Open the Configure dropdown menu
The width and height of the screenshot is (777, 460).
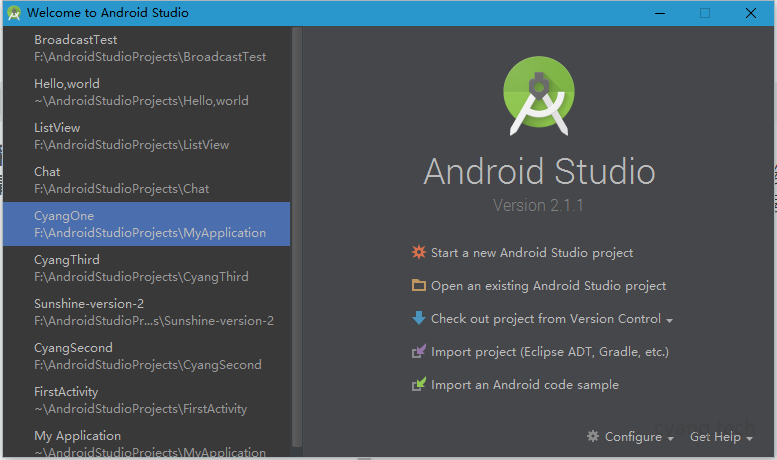[630, 437]
